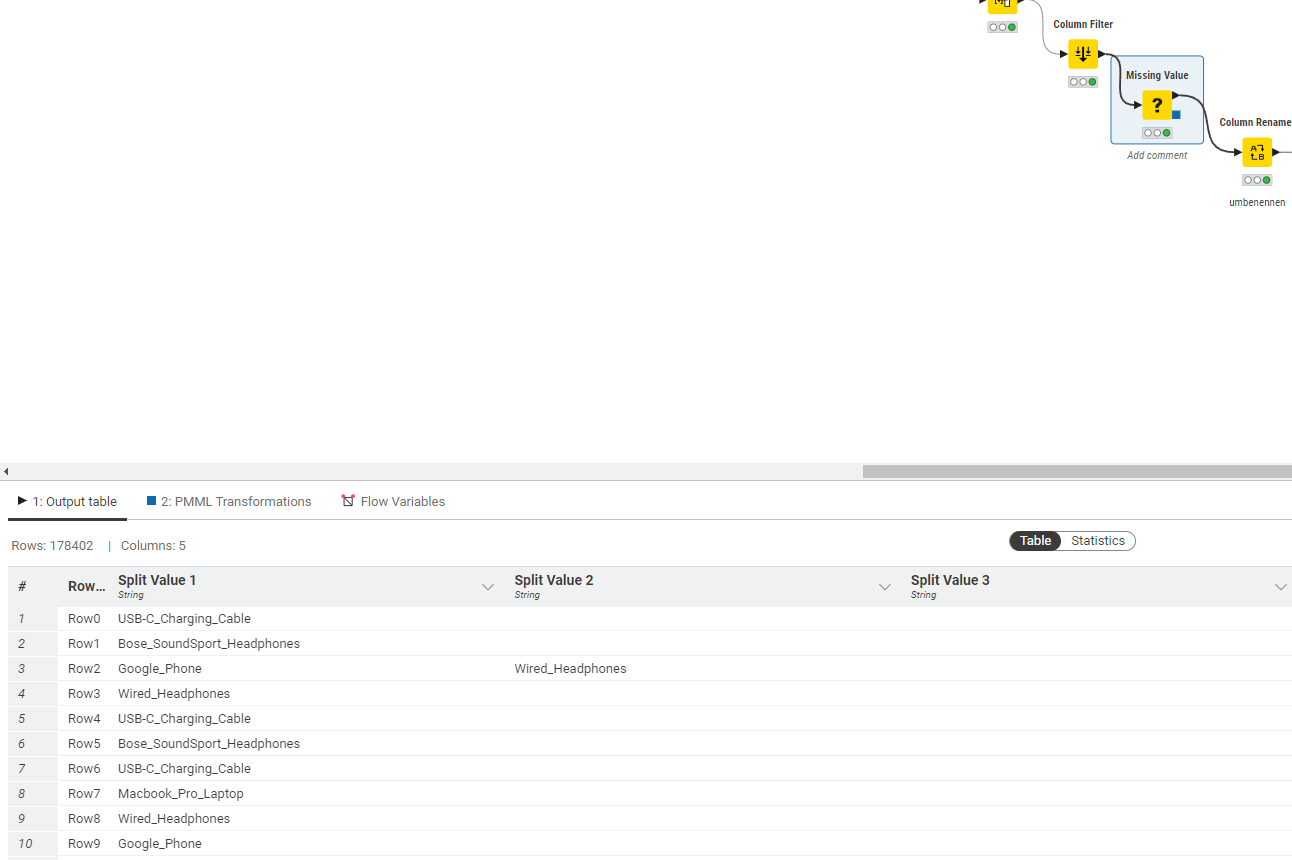This screenshot has height=860, width=1292.
Task: Click the Column Filter node label
Action: click(1083, 24)
